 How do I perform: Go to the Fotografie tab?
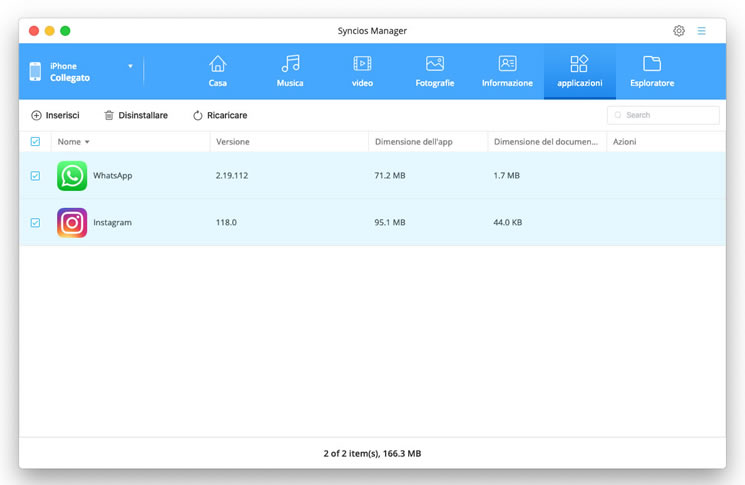pos(435,71)
